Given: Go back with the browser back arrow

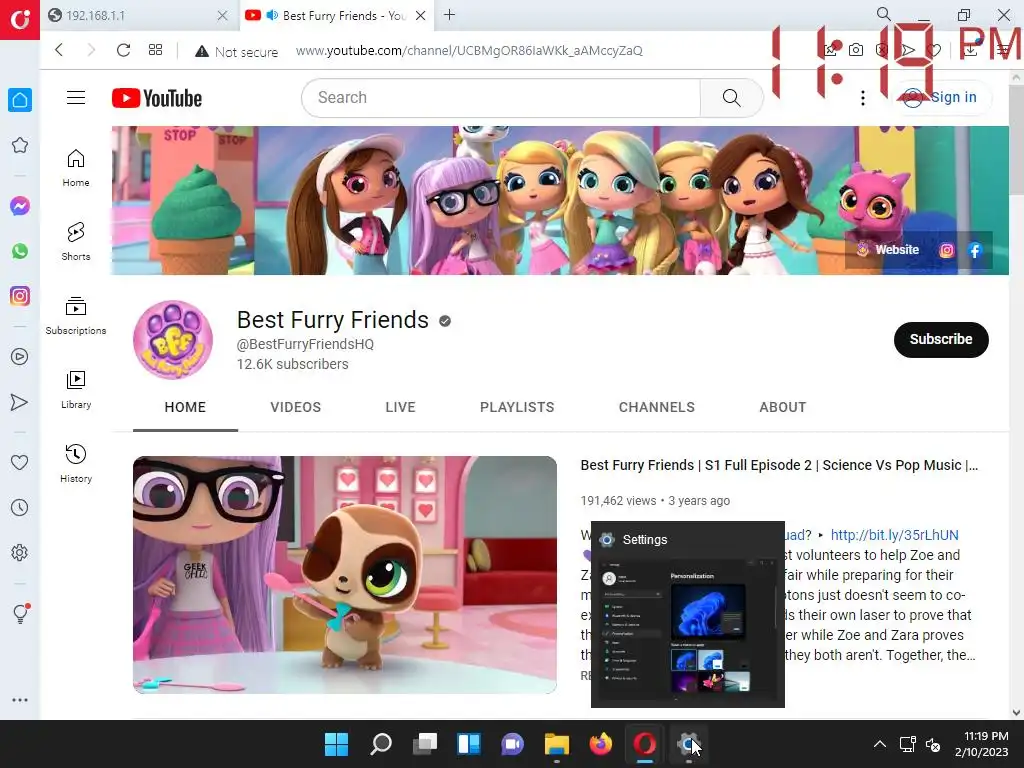Looking at the screenshot, I should click(59, 50).
